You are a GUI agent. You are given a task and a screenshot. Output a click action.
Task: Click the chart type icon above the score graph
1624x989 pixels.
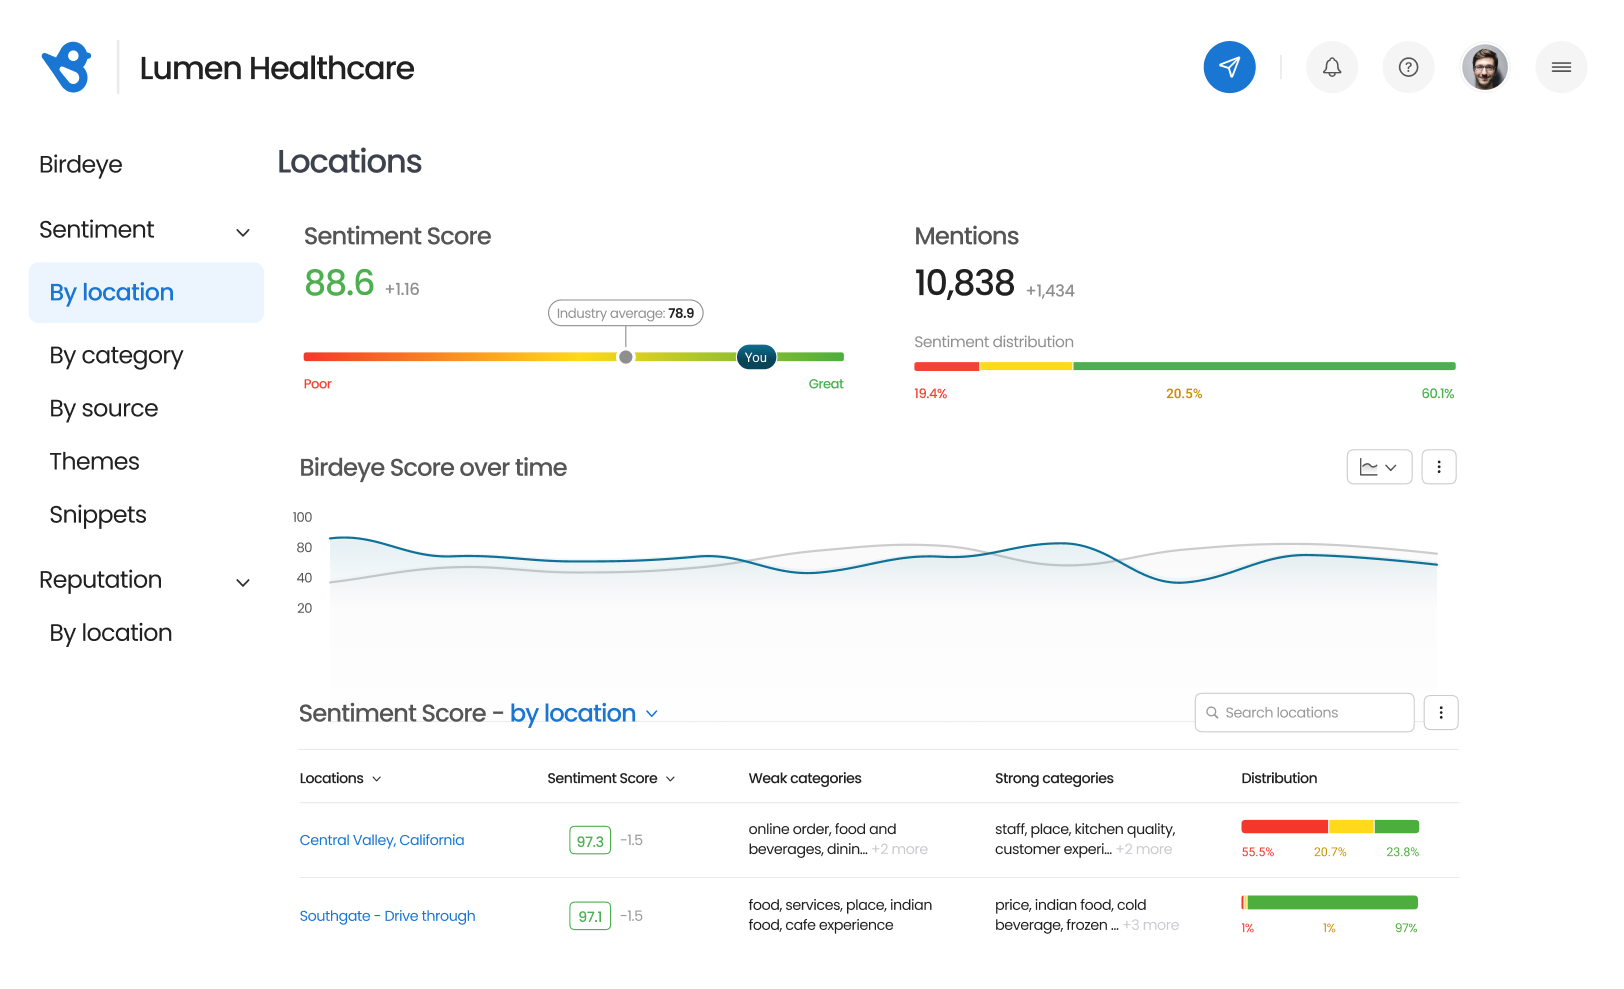coord(1379,466)
